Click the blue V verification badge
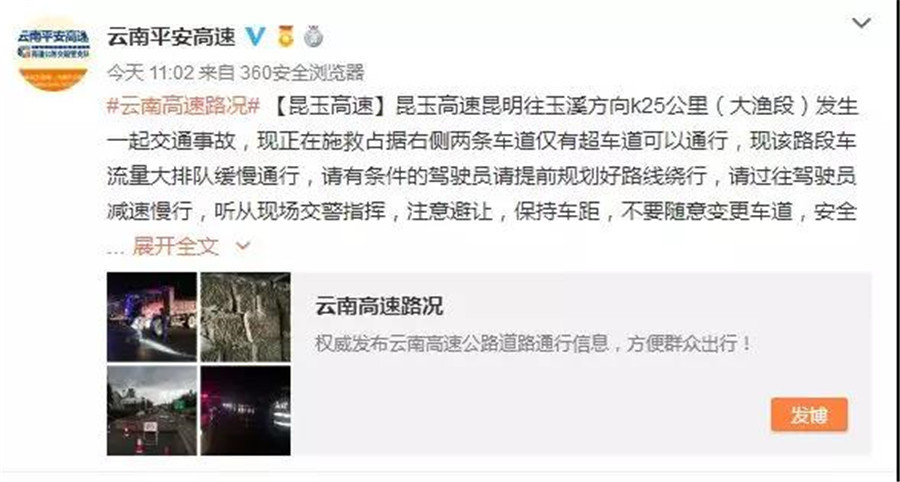This screenshot has height=482, width=900. [x=255, y=37]
